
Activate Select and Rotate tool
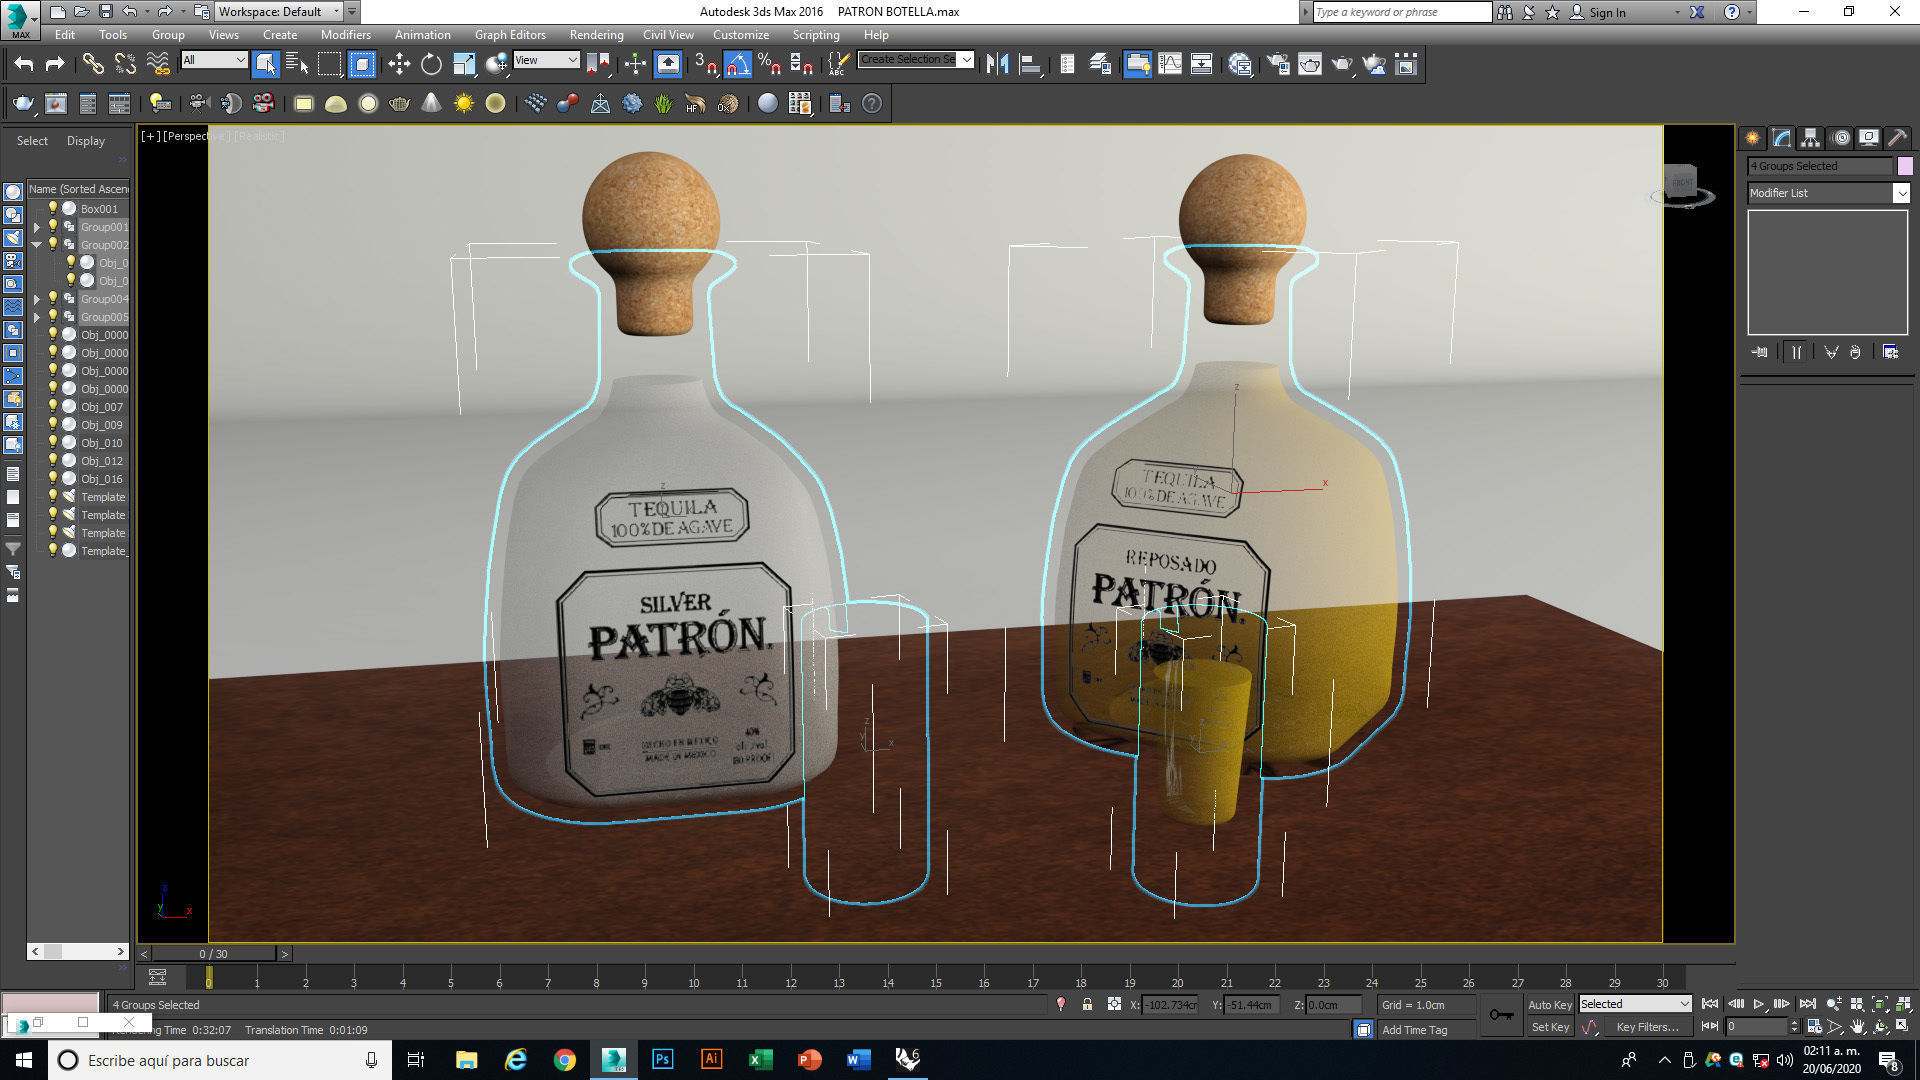pyautogui.click(x=431, y=65)
